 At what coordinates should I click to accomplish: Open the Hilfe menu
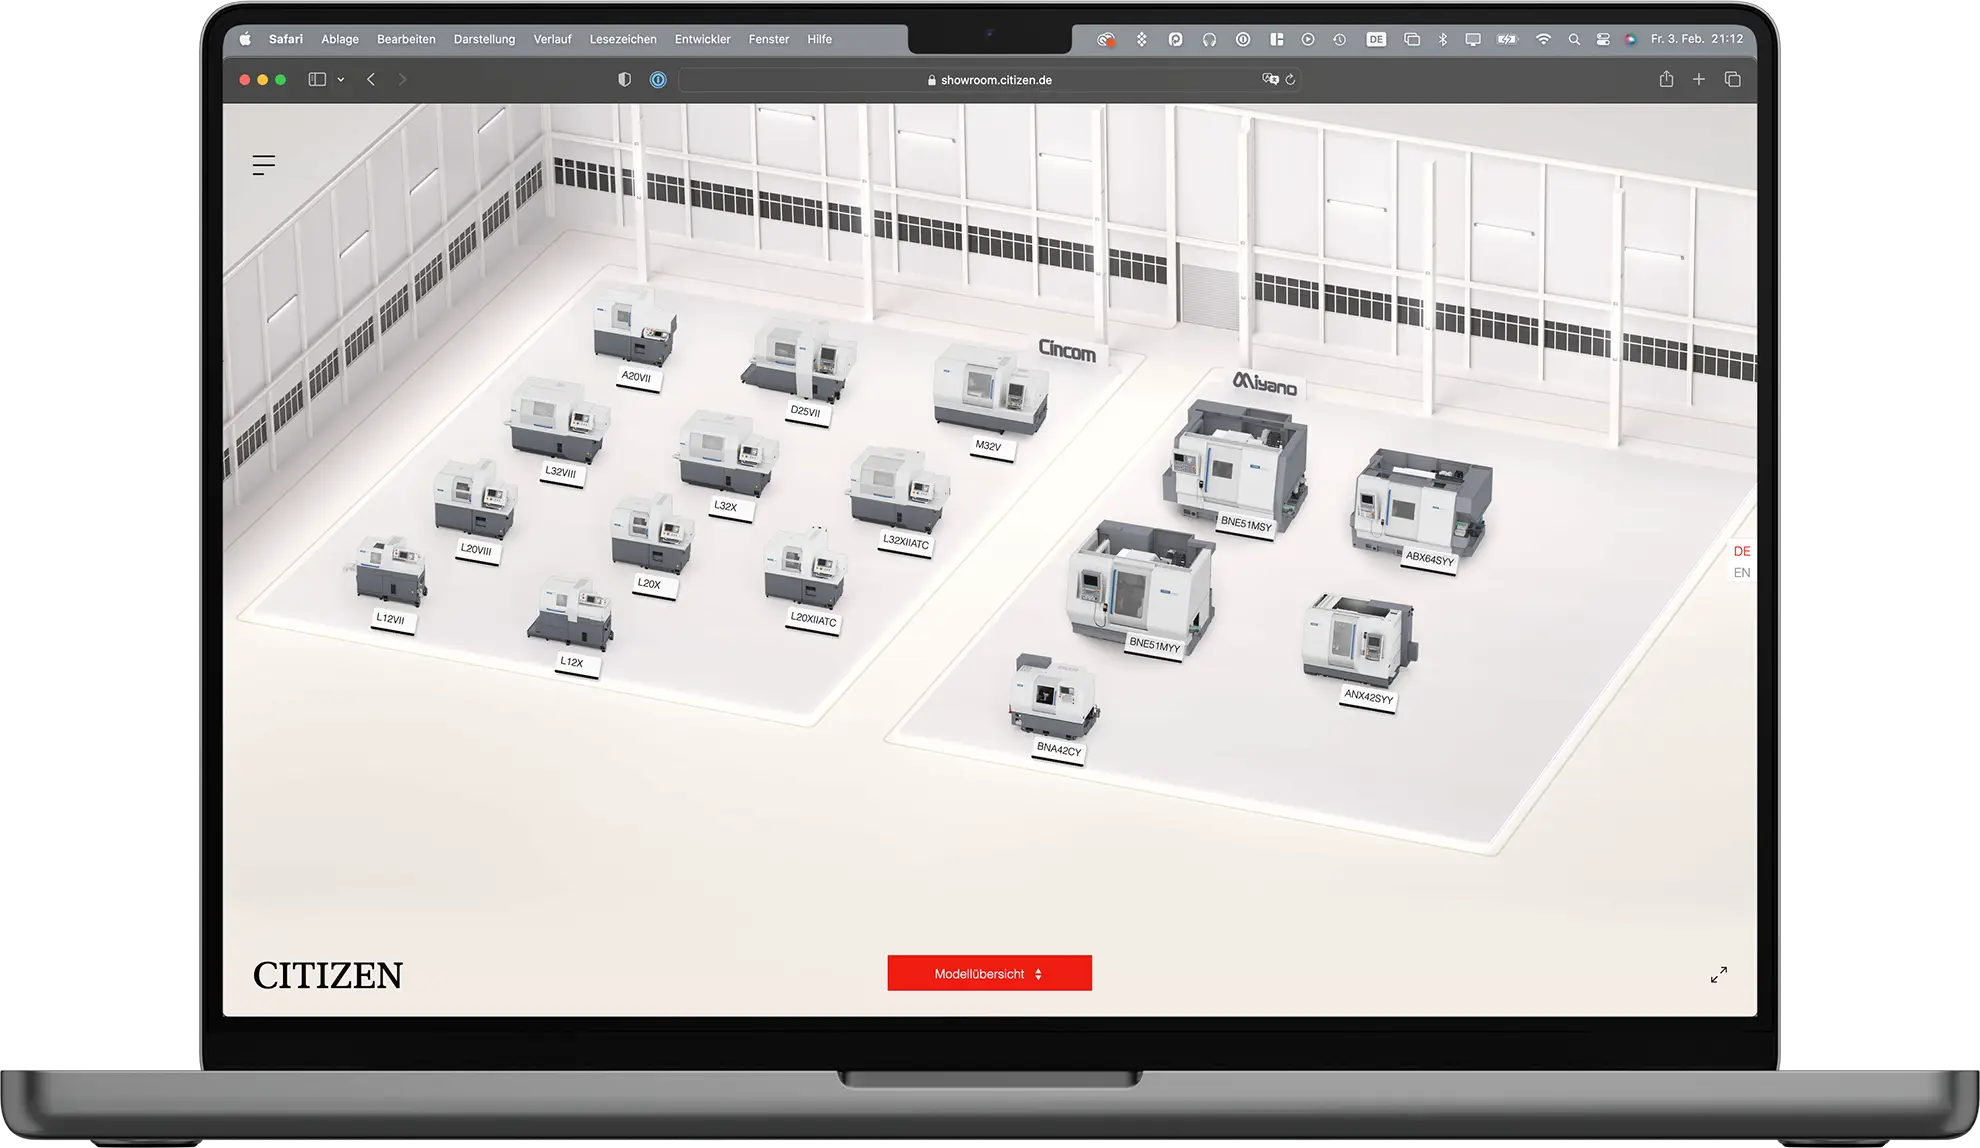pyautogui.click(x=819, y=39)
